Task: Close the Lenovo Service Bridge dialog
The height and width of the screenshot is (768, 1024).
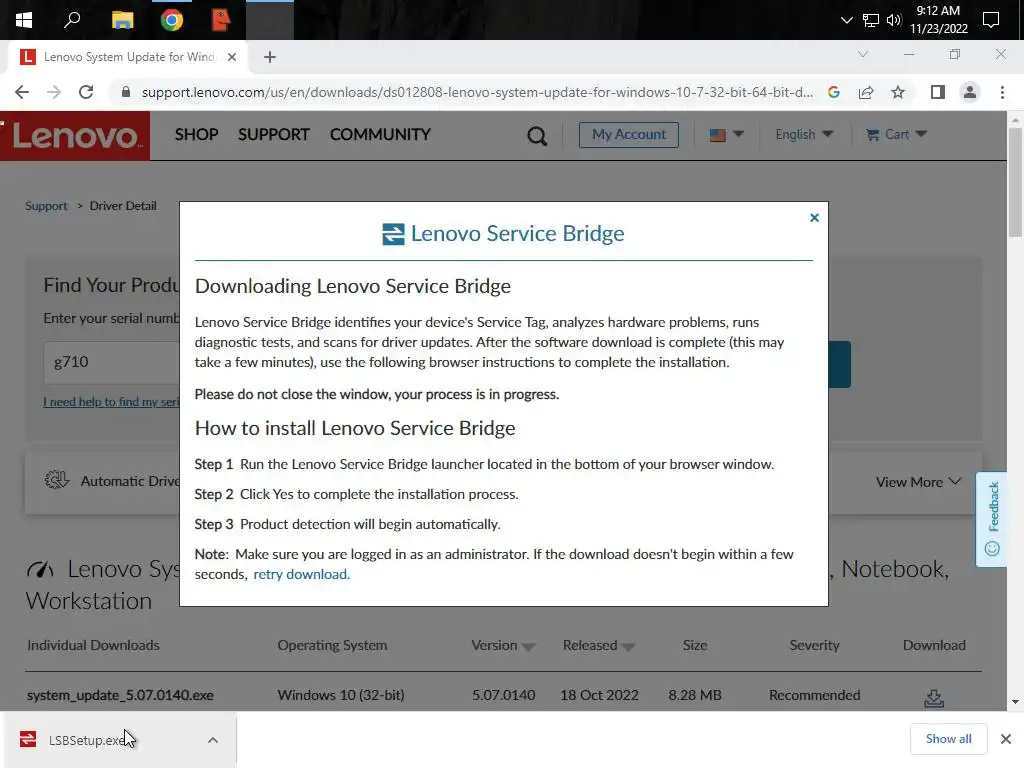Action: coord(814,217)
